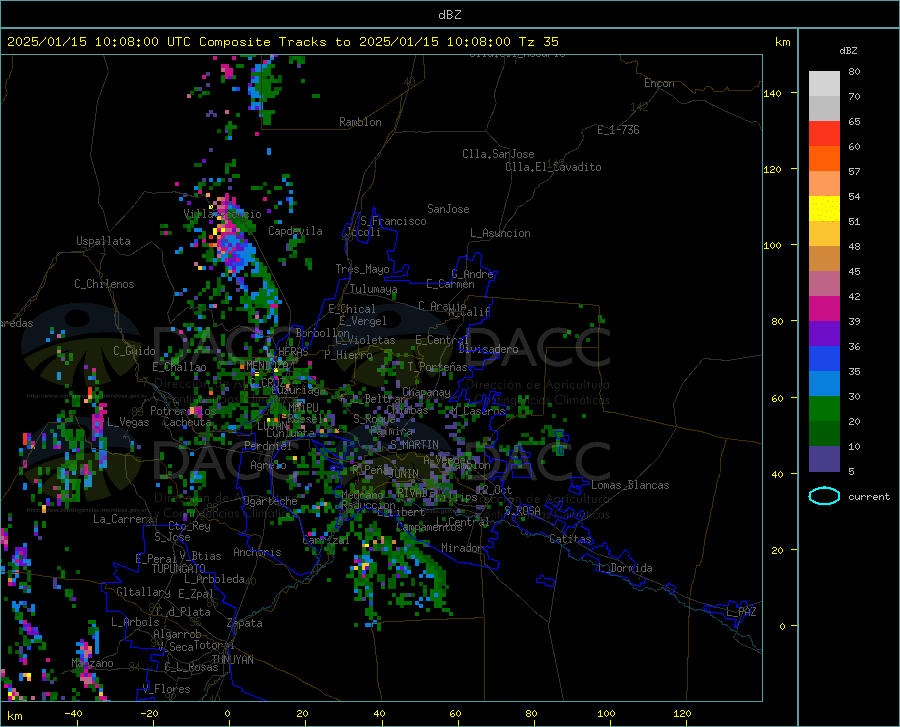This screenshot has height=727, width=900.
Task: Click the 'Anchoris' map label
Action: pos(257,552)
